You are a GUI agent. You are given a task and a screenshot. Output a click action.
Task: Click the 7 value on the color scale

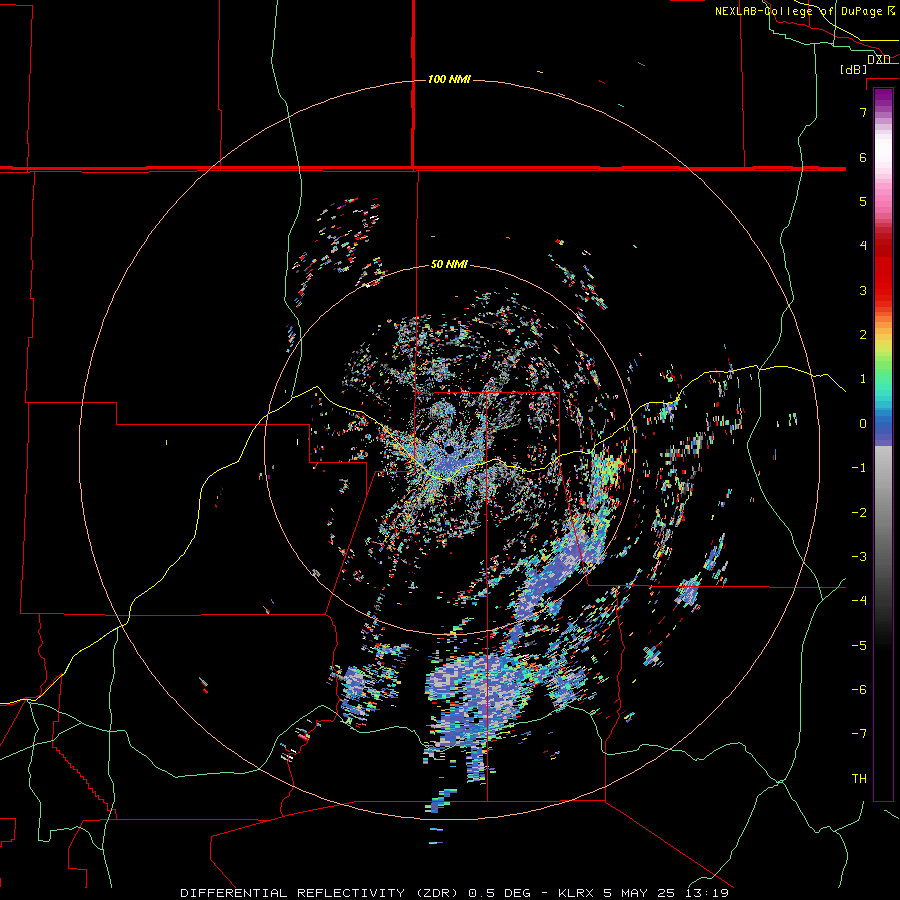[863, 112]
